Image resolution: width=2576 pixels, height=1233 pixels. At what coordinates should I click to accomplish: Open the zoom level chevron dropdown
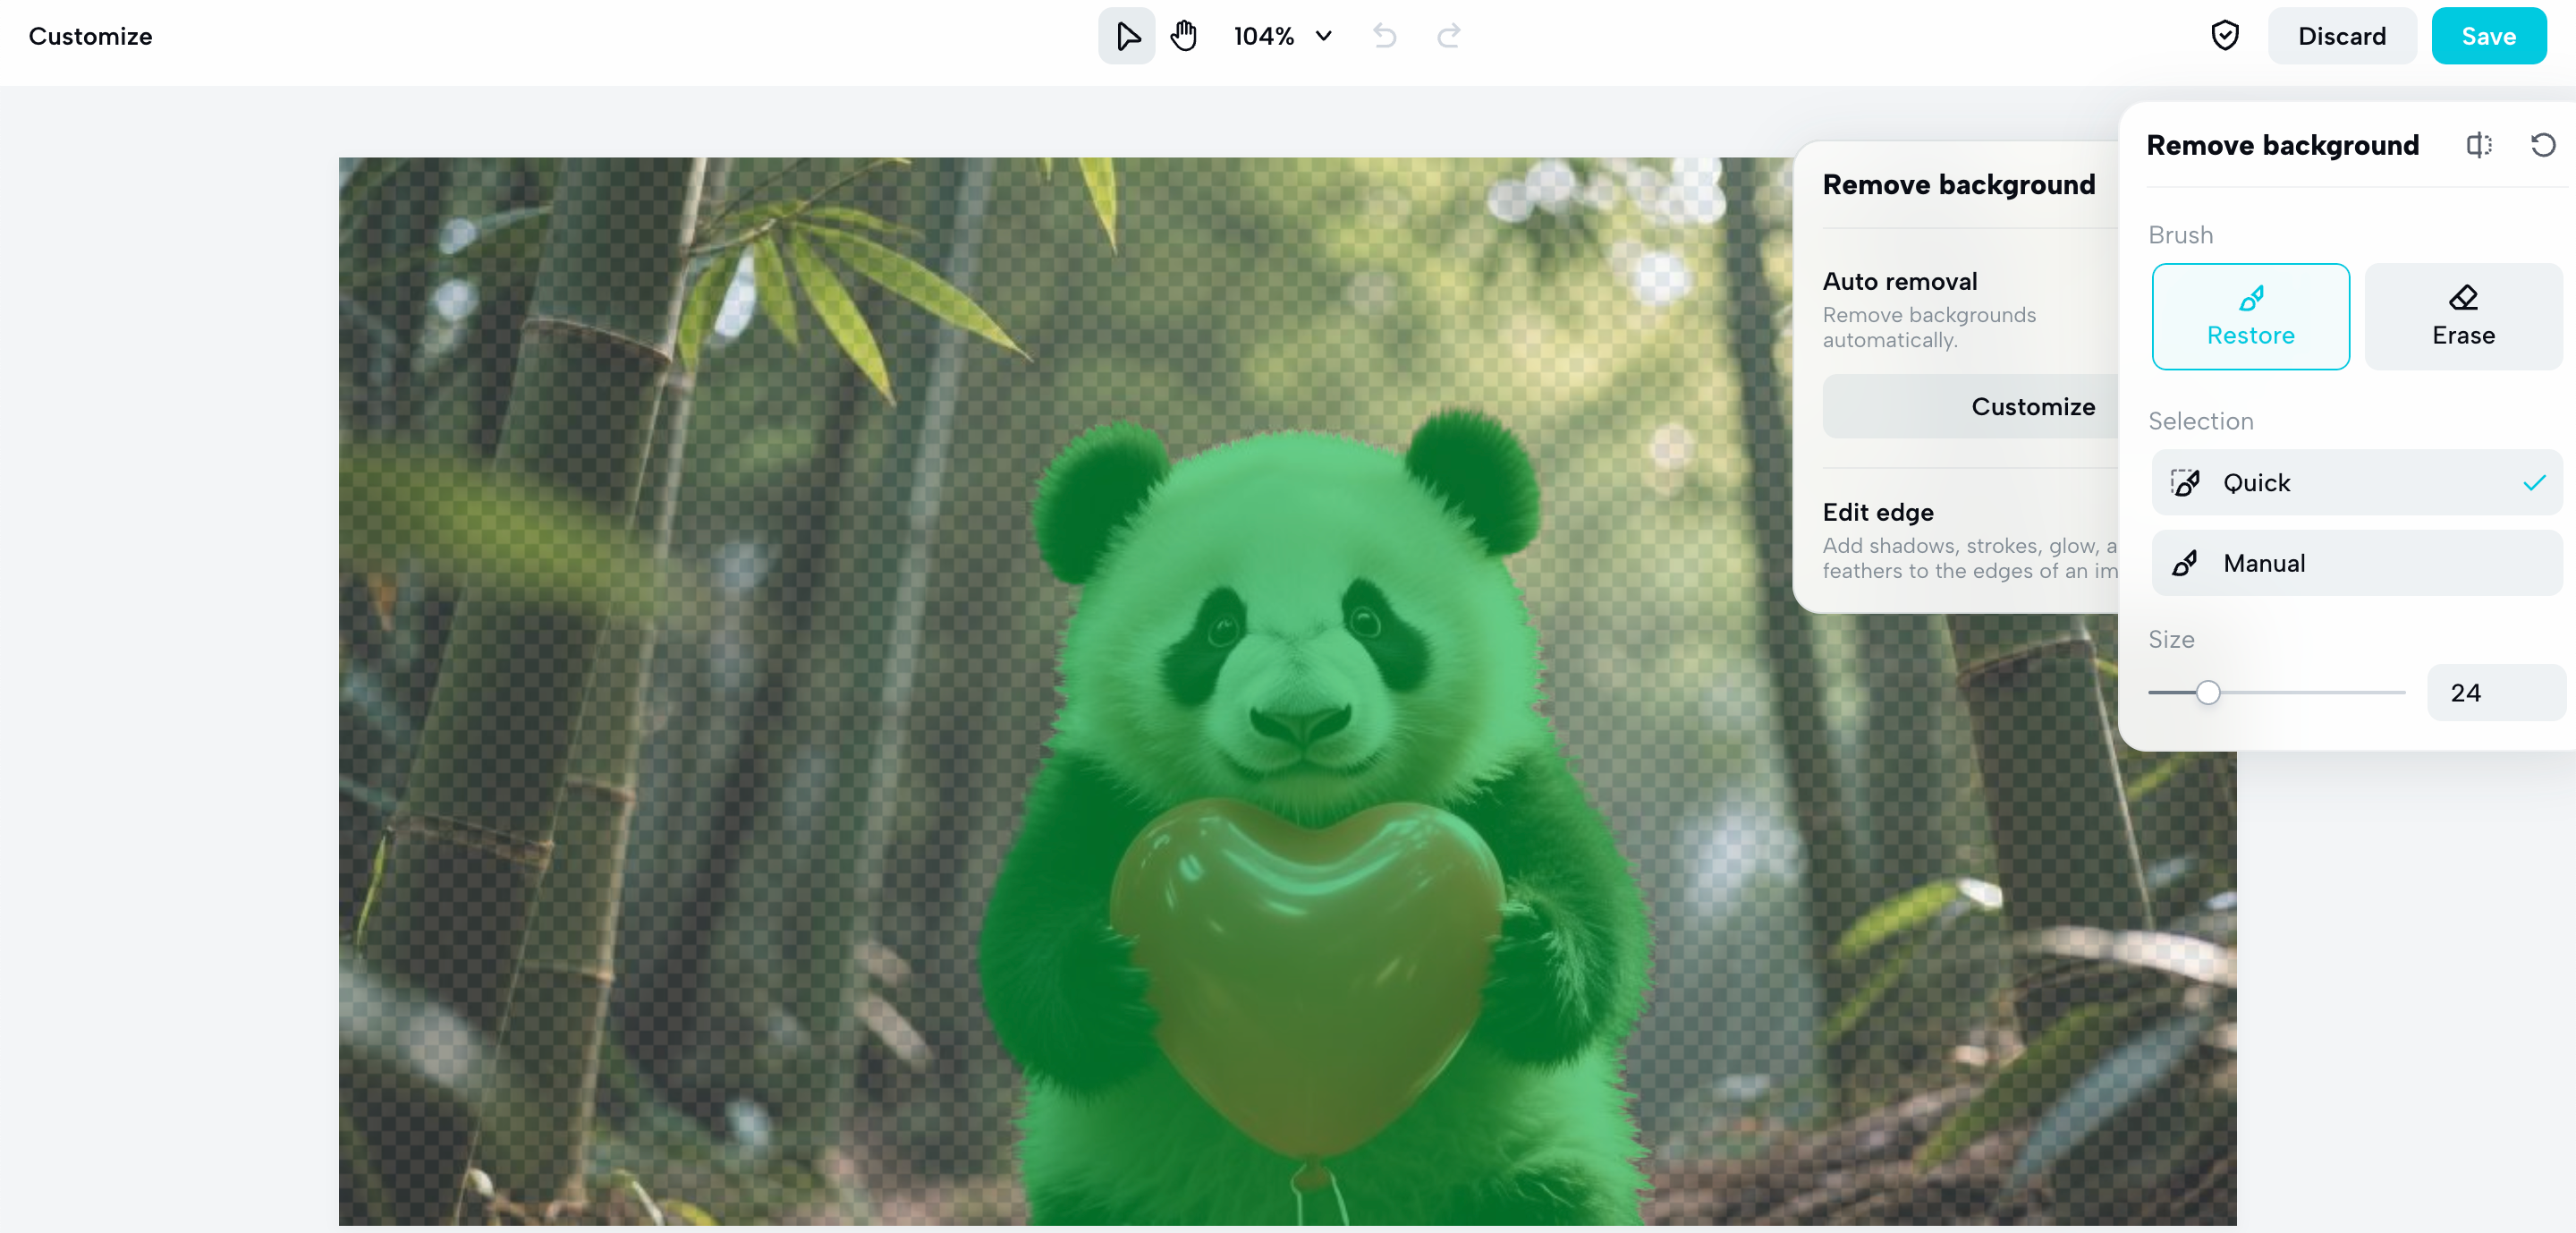tap(1323, 36)
